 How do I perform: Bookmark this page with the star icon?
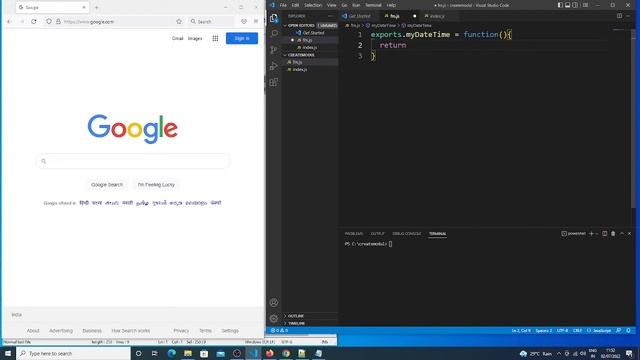(179, 22)
